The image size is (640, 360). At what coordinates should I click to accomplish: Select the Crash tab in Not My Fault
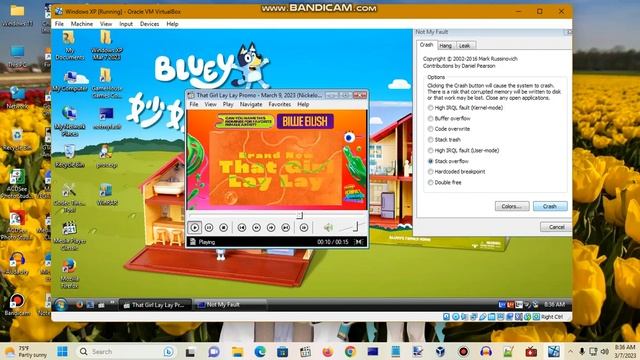coord(427,45)
